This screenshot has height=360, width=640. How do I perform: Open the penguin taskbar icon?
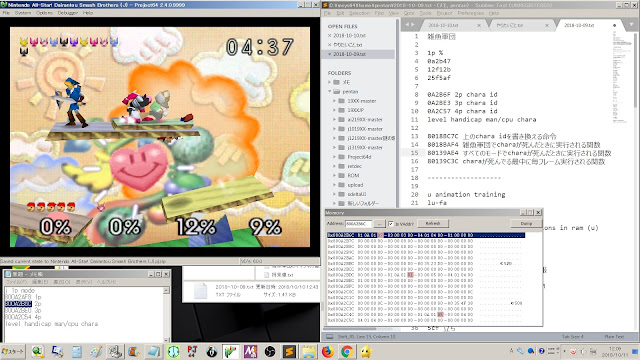211,351
